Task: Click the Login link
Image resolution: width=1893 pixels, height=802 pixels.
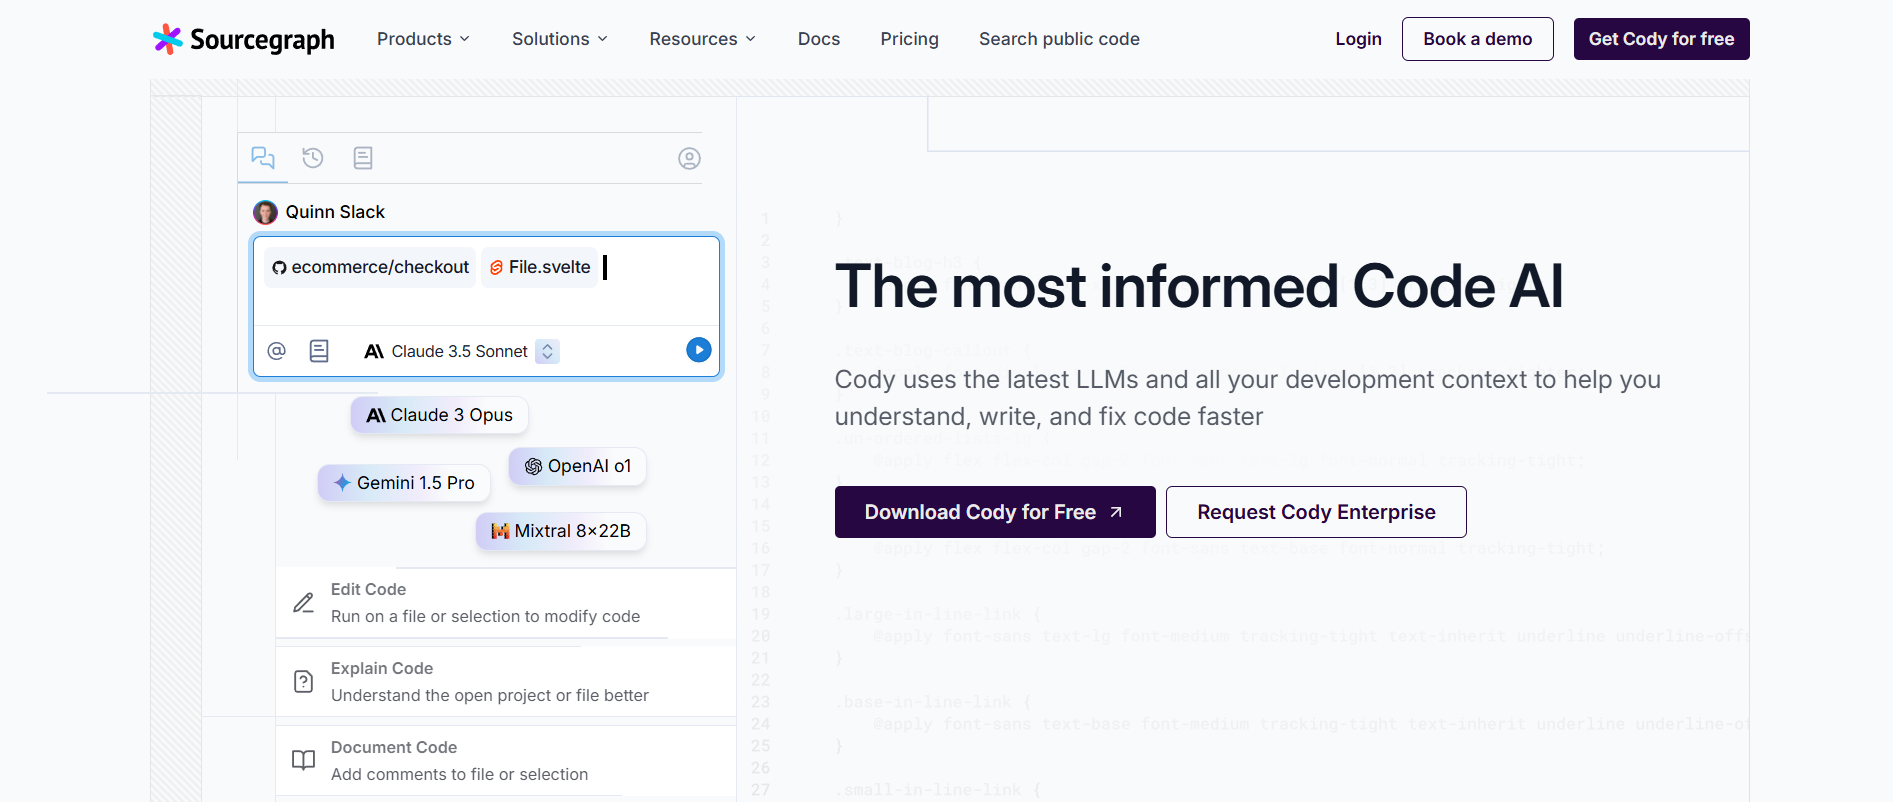Action: [x=1358, y=39]
